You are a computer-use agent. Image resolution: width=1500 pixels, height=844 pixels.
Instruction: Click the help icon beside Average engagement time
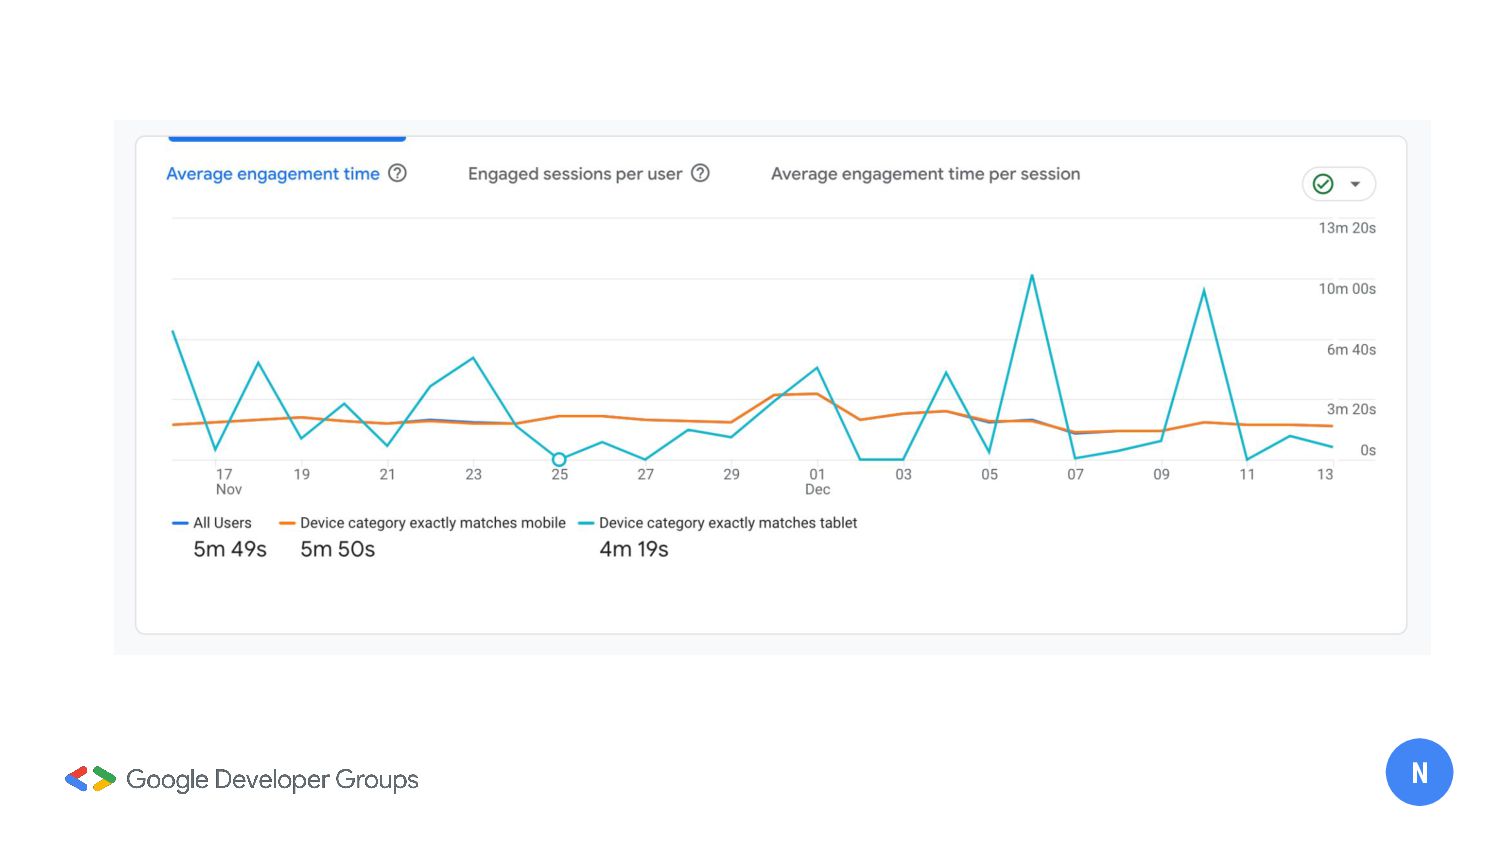tap(397, 173)
